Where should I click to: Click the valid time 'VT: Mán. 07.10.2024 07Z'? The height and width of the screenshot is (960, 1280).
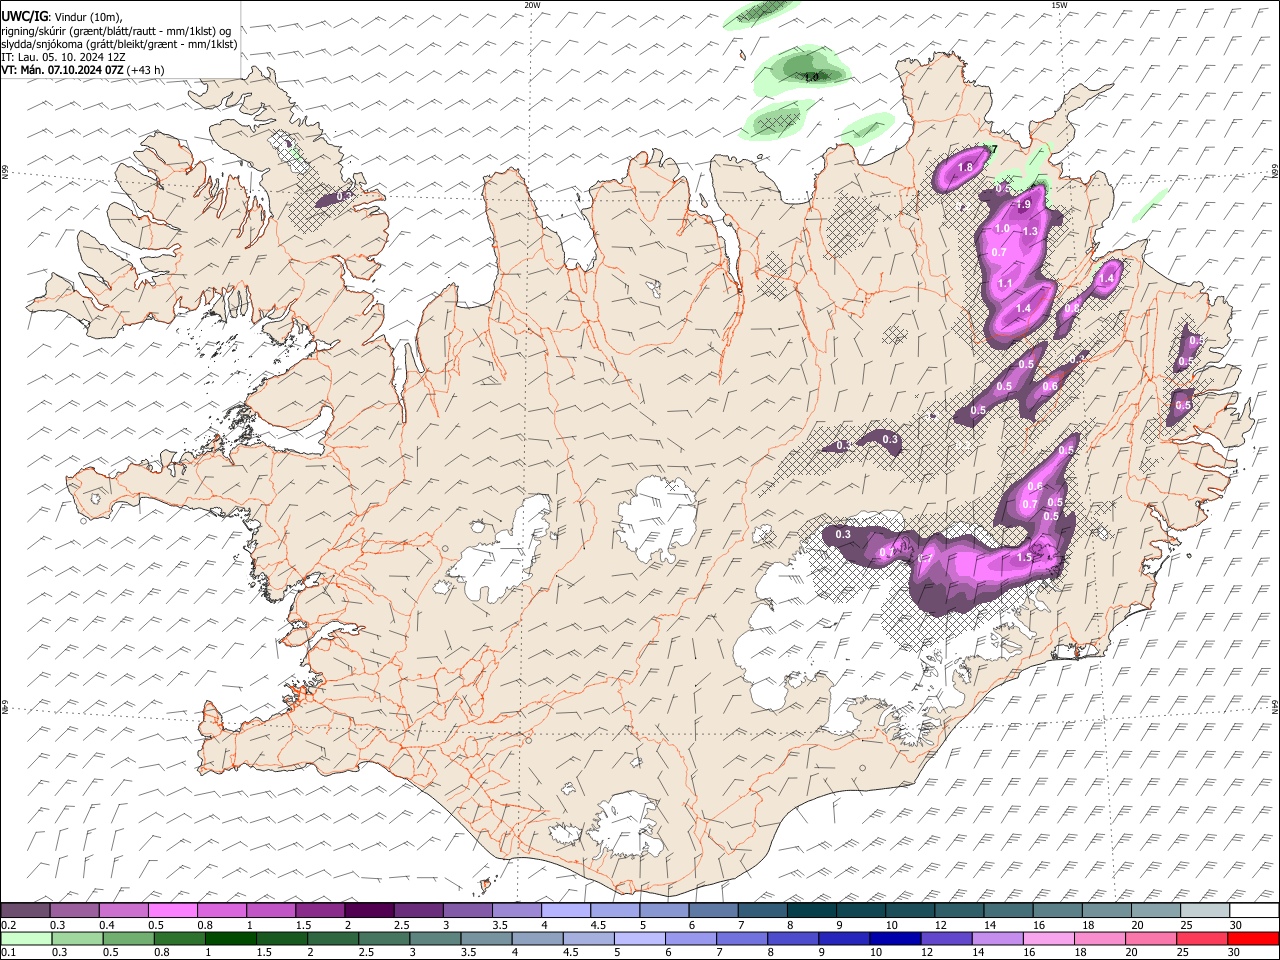tap(63, 70)
